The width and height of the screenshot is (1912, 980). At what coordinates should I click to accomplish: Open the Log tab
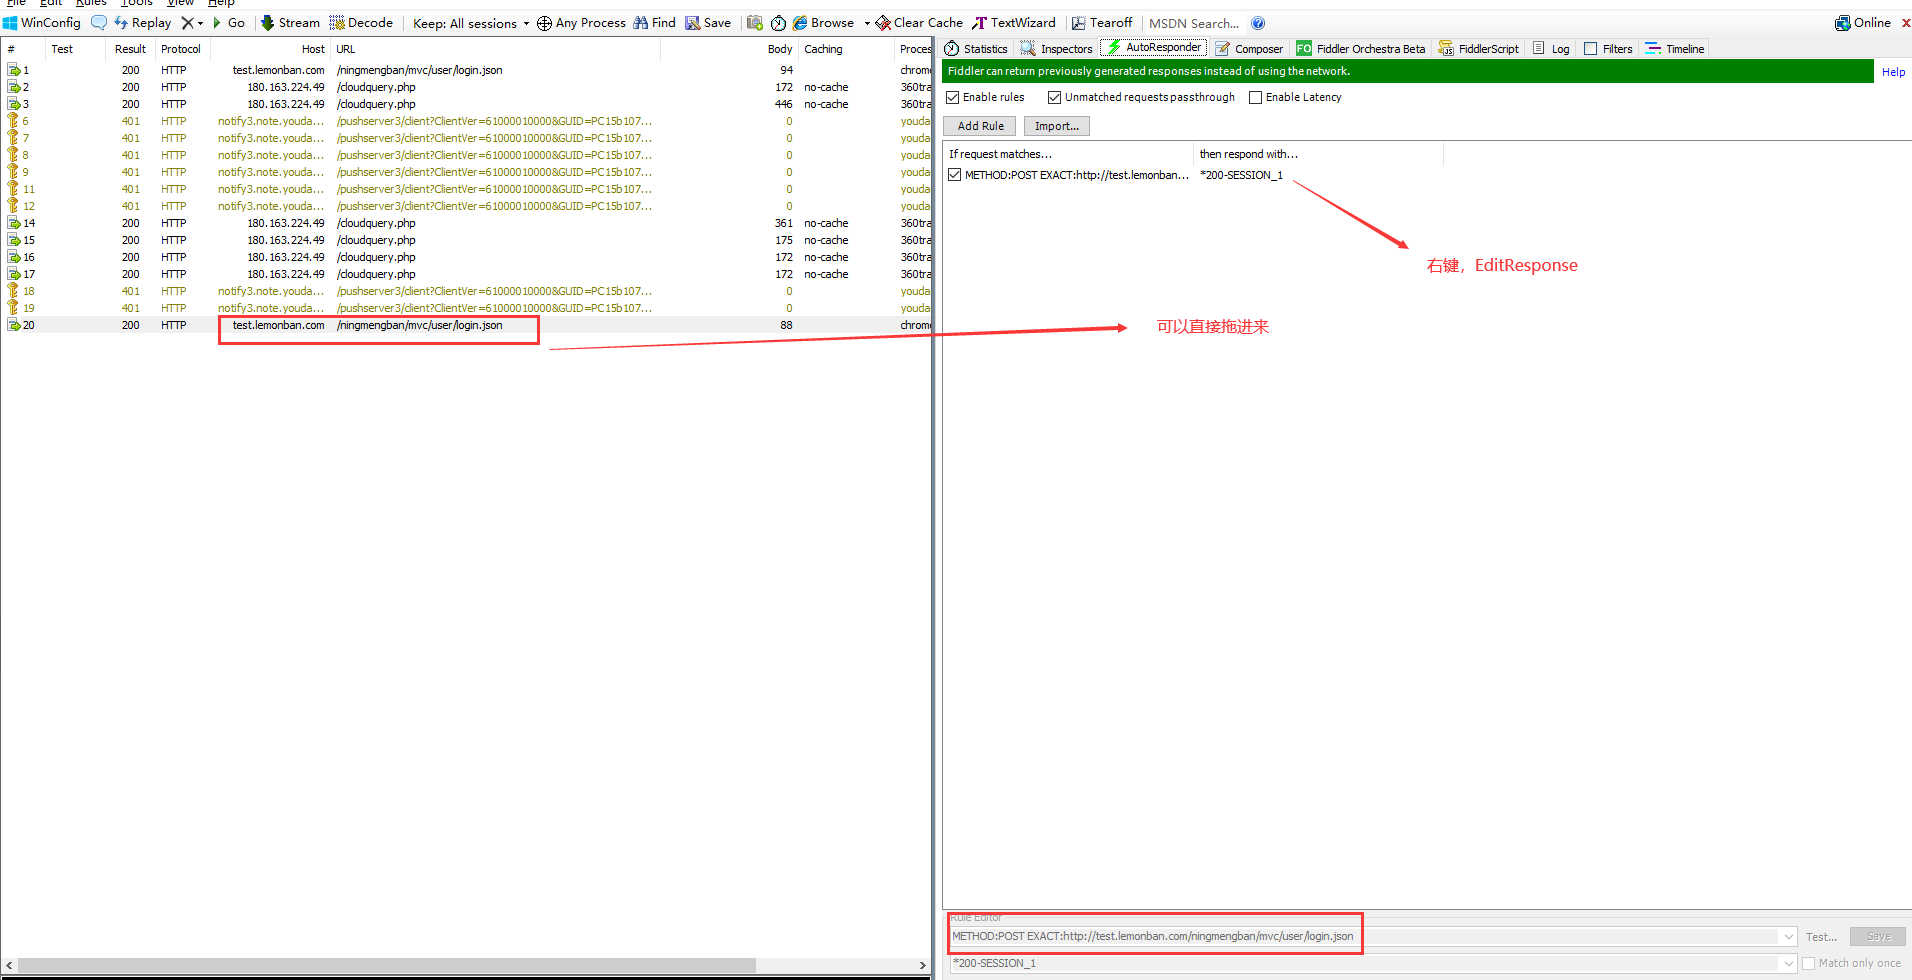[x=1551, y=48]
